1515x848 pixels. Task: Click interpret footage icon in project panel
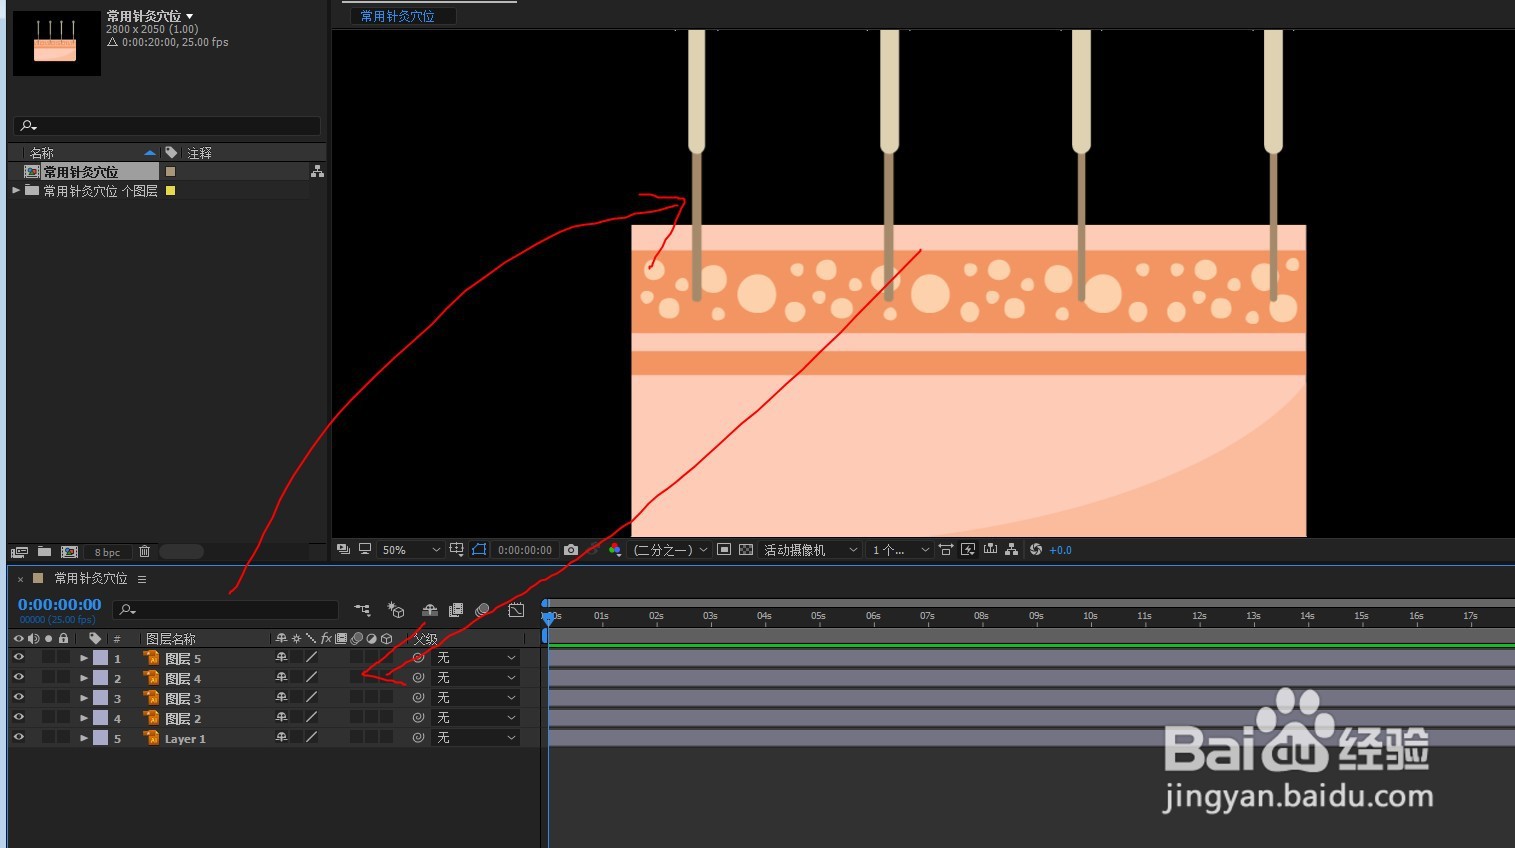tap(19, 552)
